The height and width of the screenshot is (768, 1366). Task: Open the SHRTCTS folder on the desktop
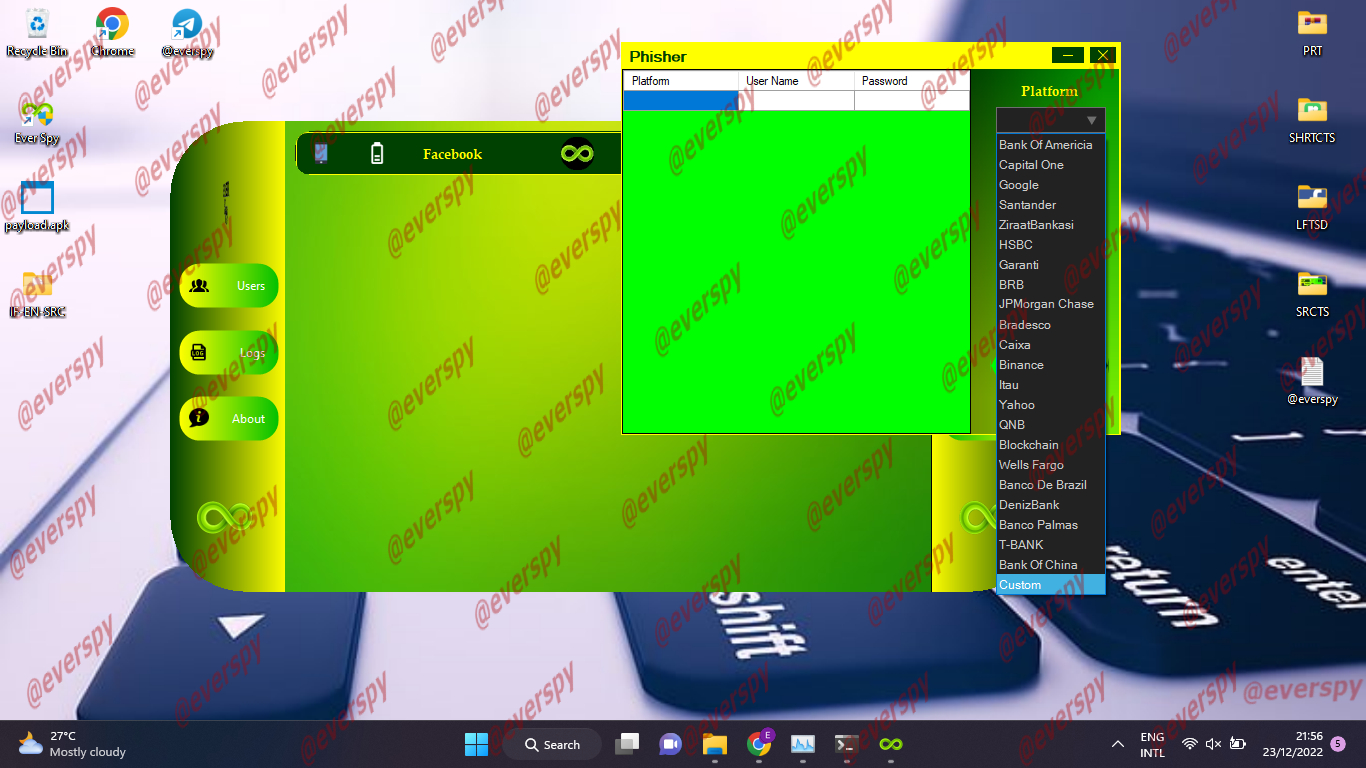coord(1312,120)
